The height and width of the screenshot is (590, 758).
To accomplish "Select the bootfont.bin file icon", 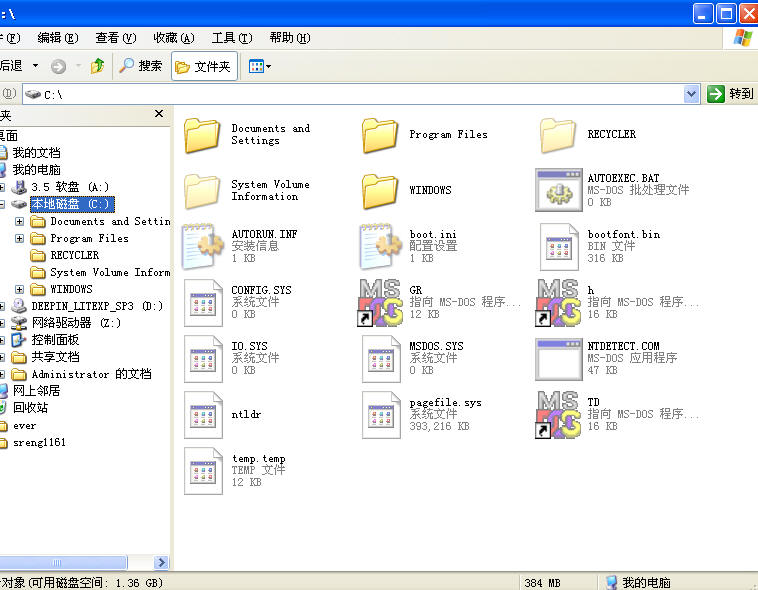I will 559,247.
